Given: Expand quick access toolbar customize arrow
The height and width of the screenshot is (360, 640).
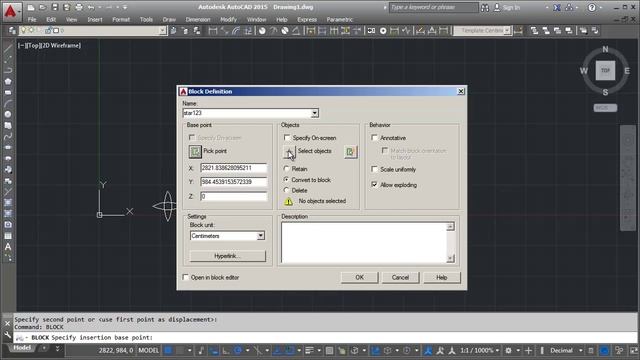Looking at the screenshot, I should 125,7.
